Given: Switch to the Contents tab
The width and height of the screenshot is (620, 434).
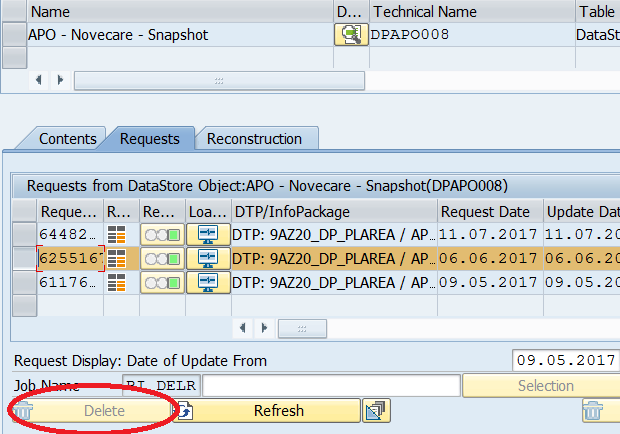Looking at the screenshot, I should point(67,139).
